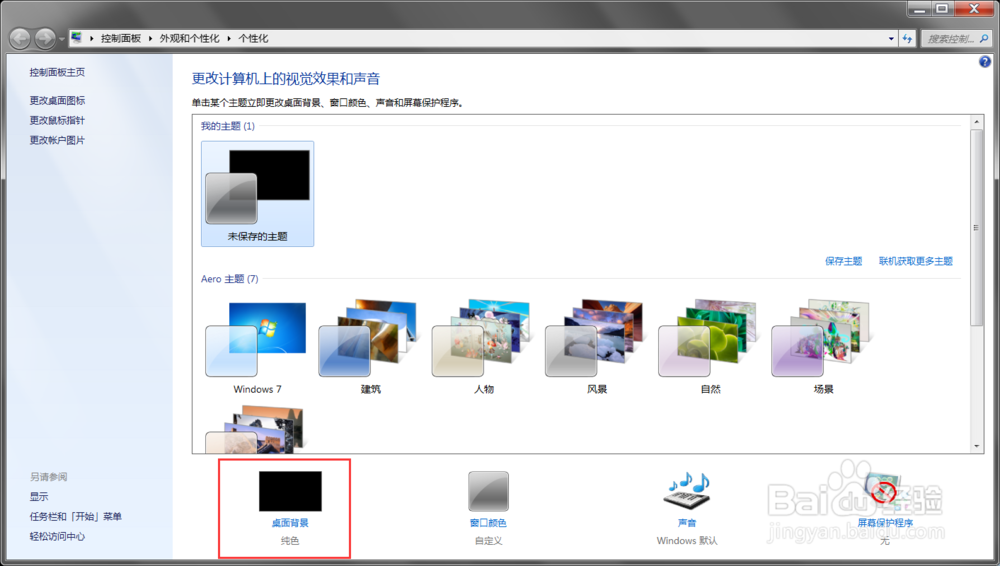The height and width of the screenshot is (566, 1000).
Task: Click the 纯色 label under desktop background
Action: point(290,540)
